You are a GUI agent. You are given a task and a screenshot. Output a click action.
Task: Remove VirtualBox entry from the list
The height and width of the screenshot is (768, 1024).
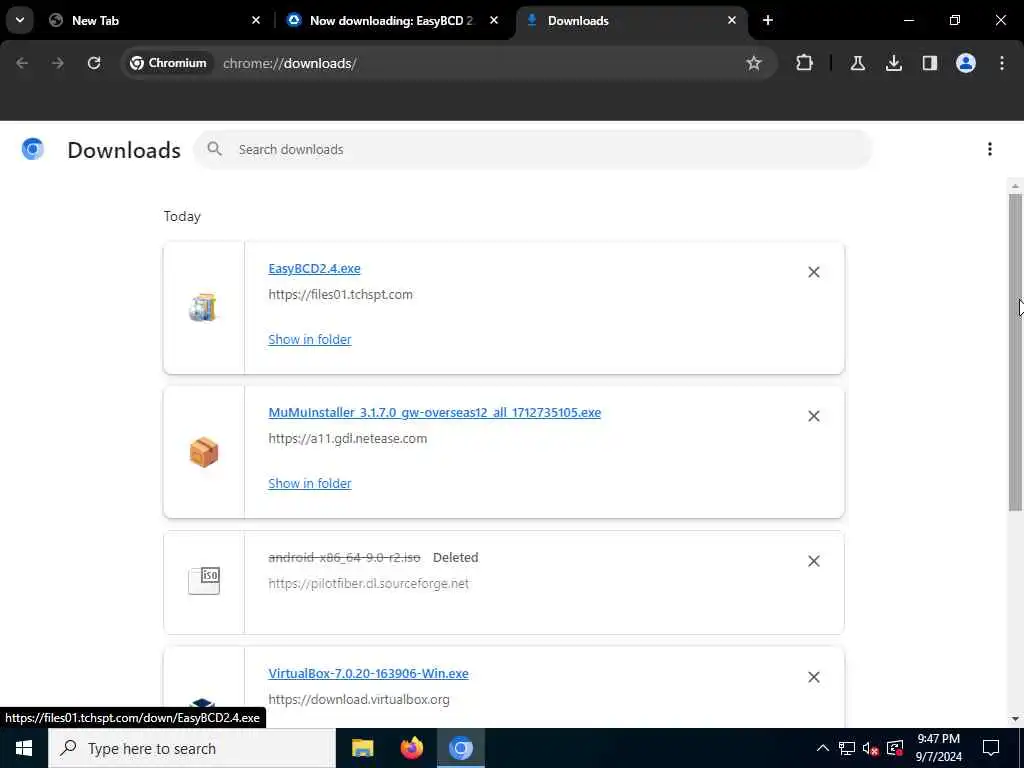(814, 677)
